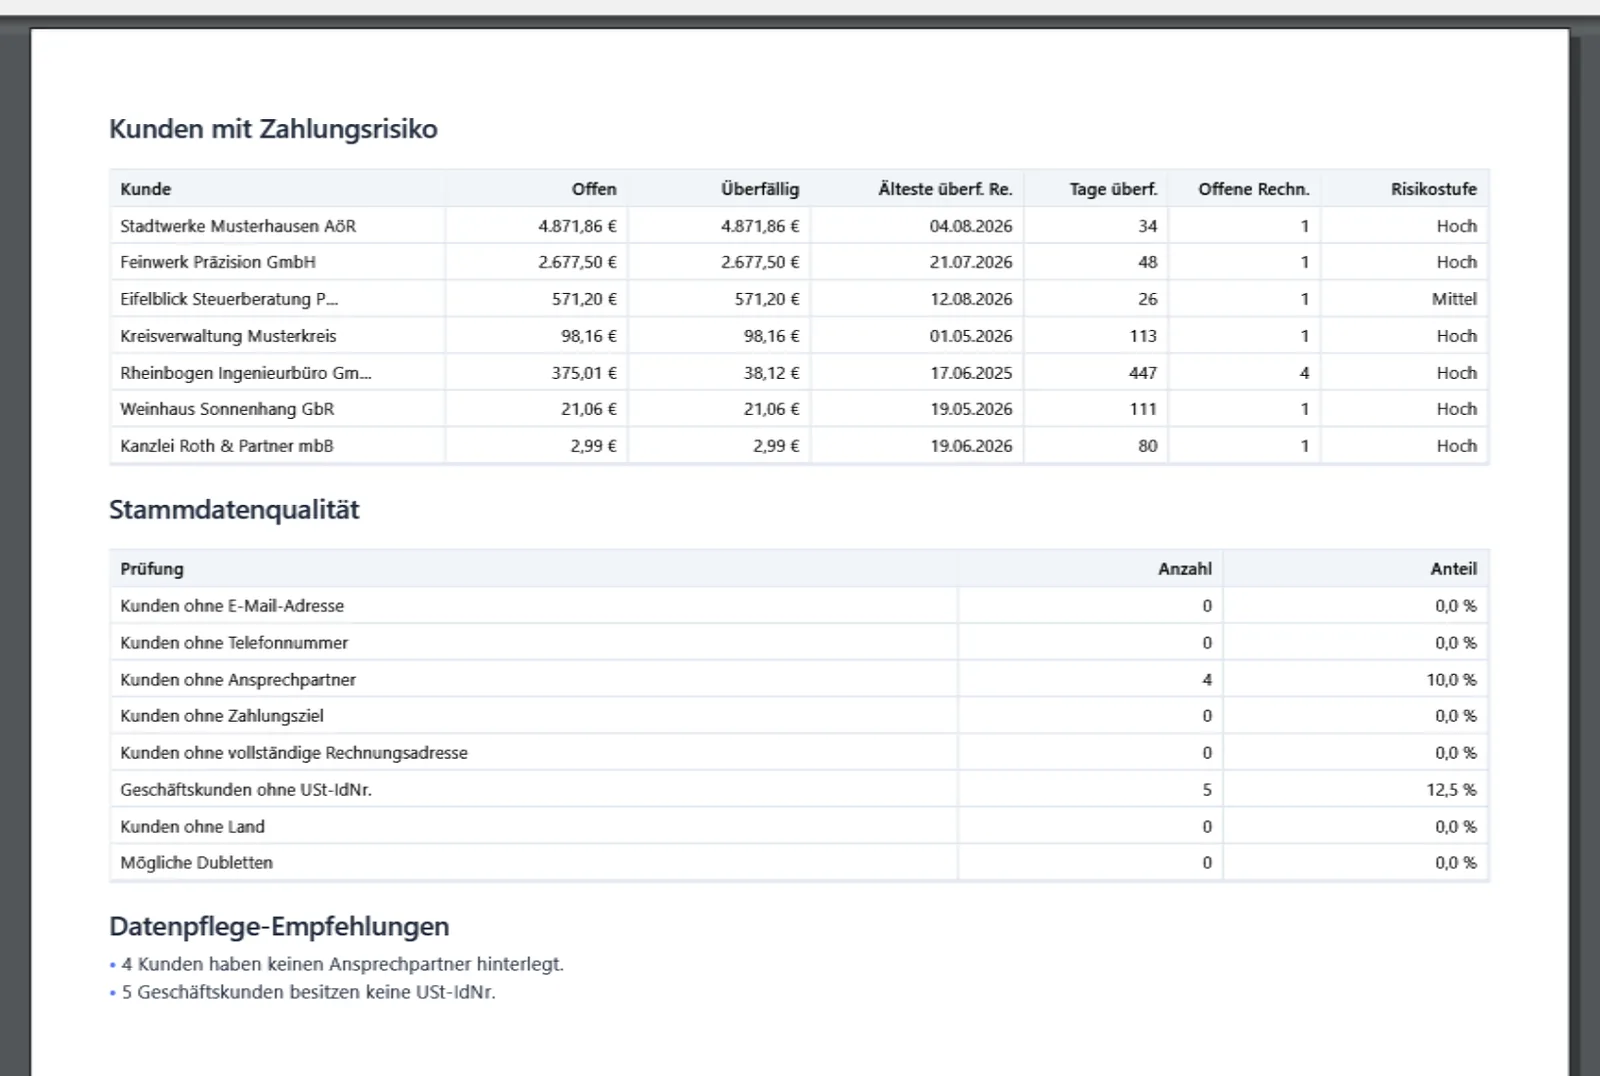Click the 'Älteste überf. Re.' column header

click(945, 189)
